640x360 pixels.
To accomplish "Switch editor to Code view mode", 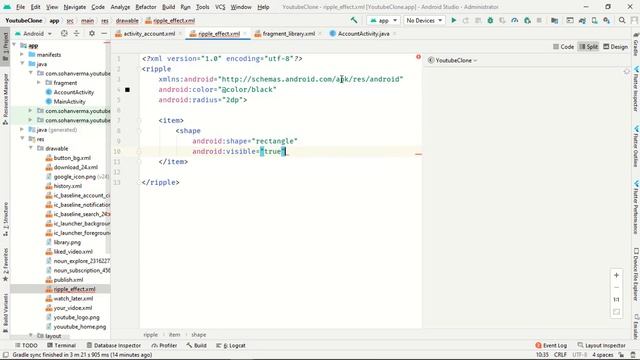I will pyautogui.click(x=563, y=47).
